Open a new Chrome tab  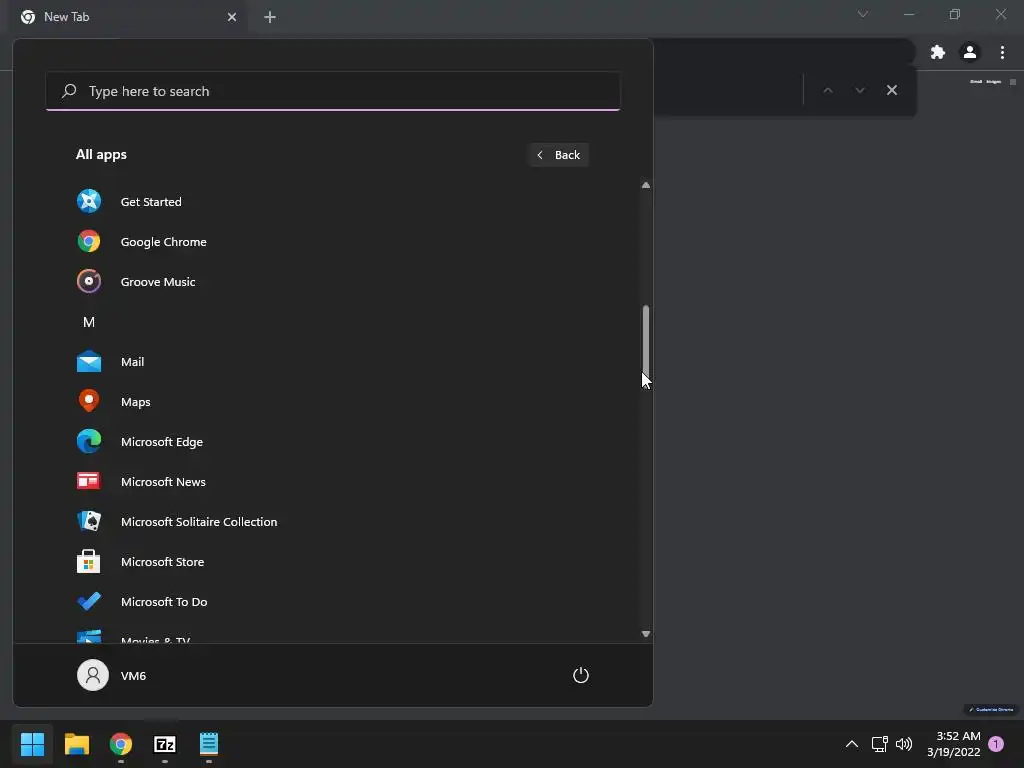(270, 17)
